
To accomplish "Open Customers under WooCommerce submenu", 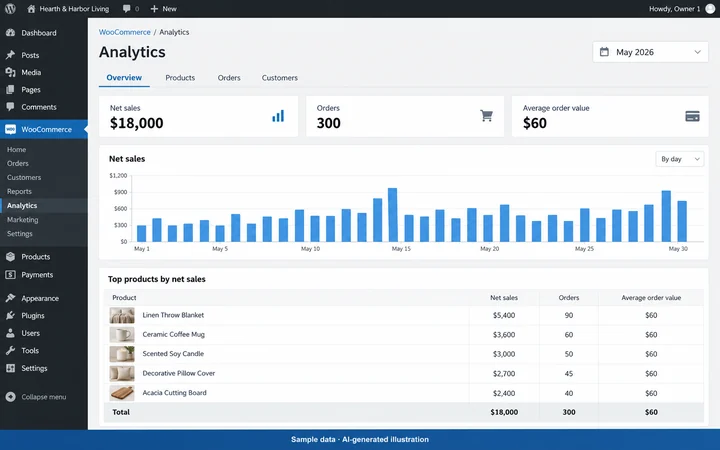I will [x=24, y=177].
